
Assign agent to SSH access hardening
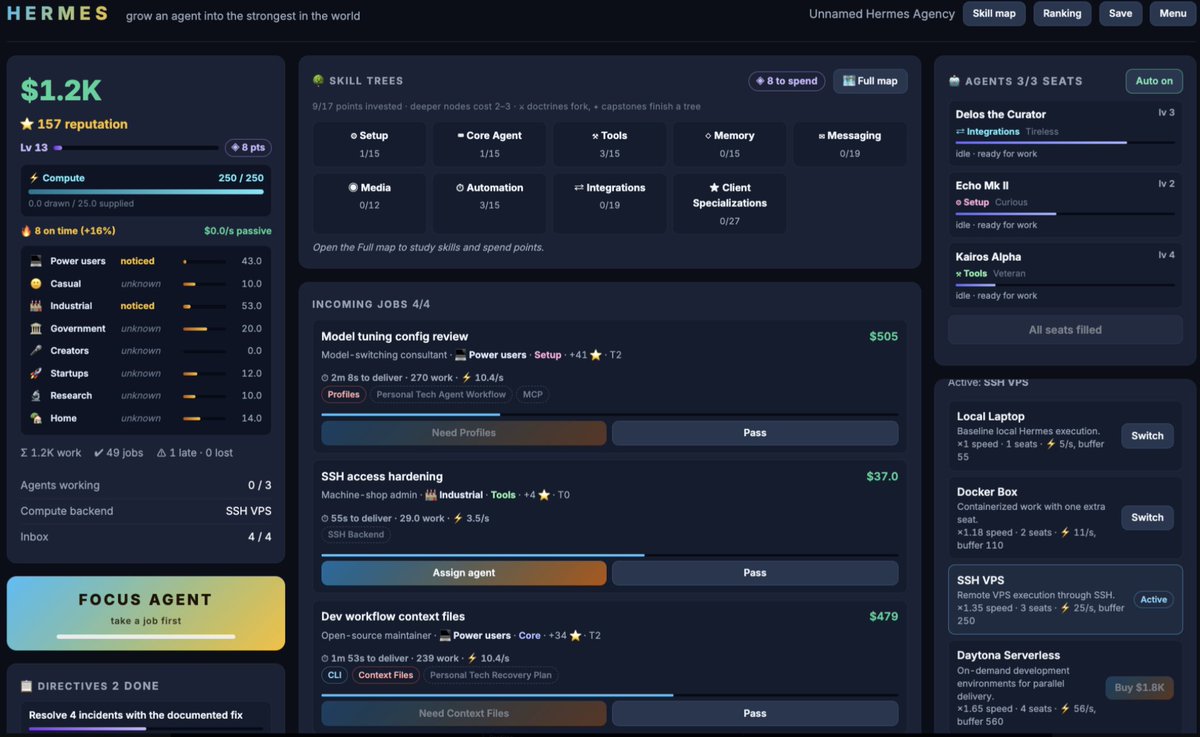[x=464, y=573]
